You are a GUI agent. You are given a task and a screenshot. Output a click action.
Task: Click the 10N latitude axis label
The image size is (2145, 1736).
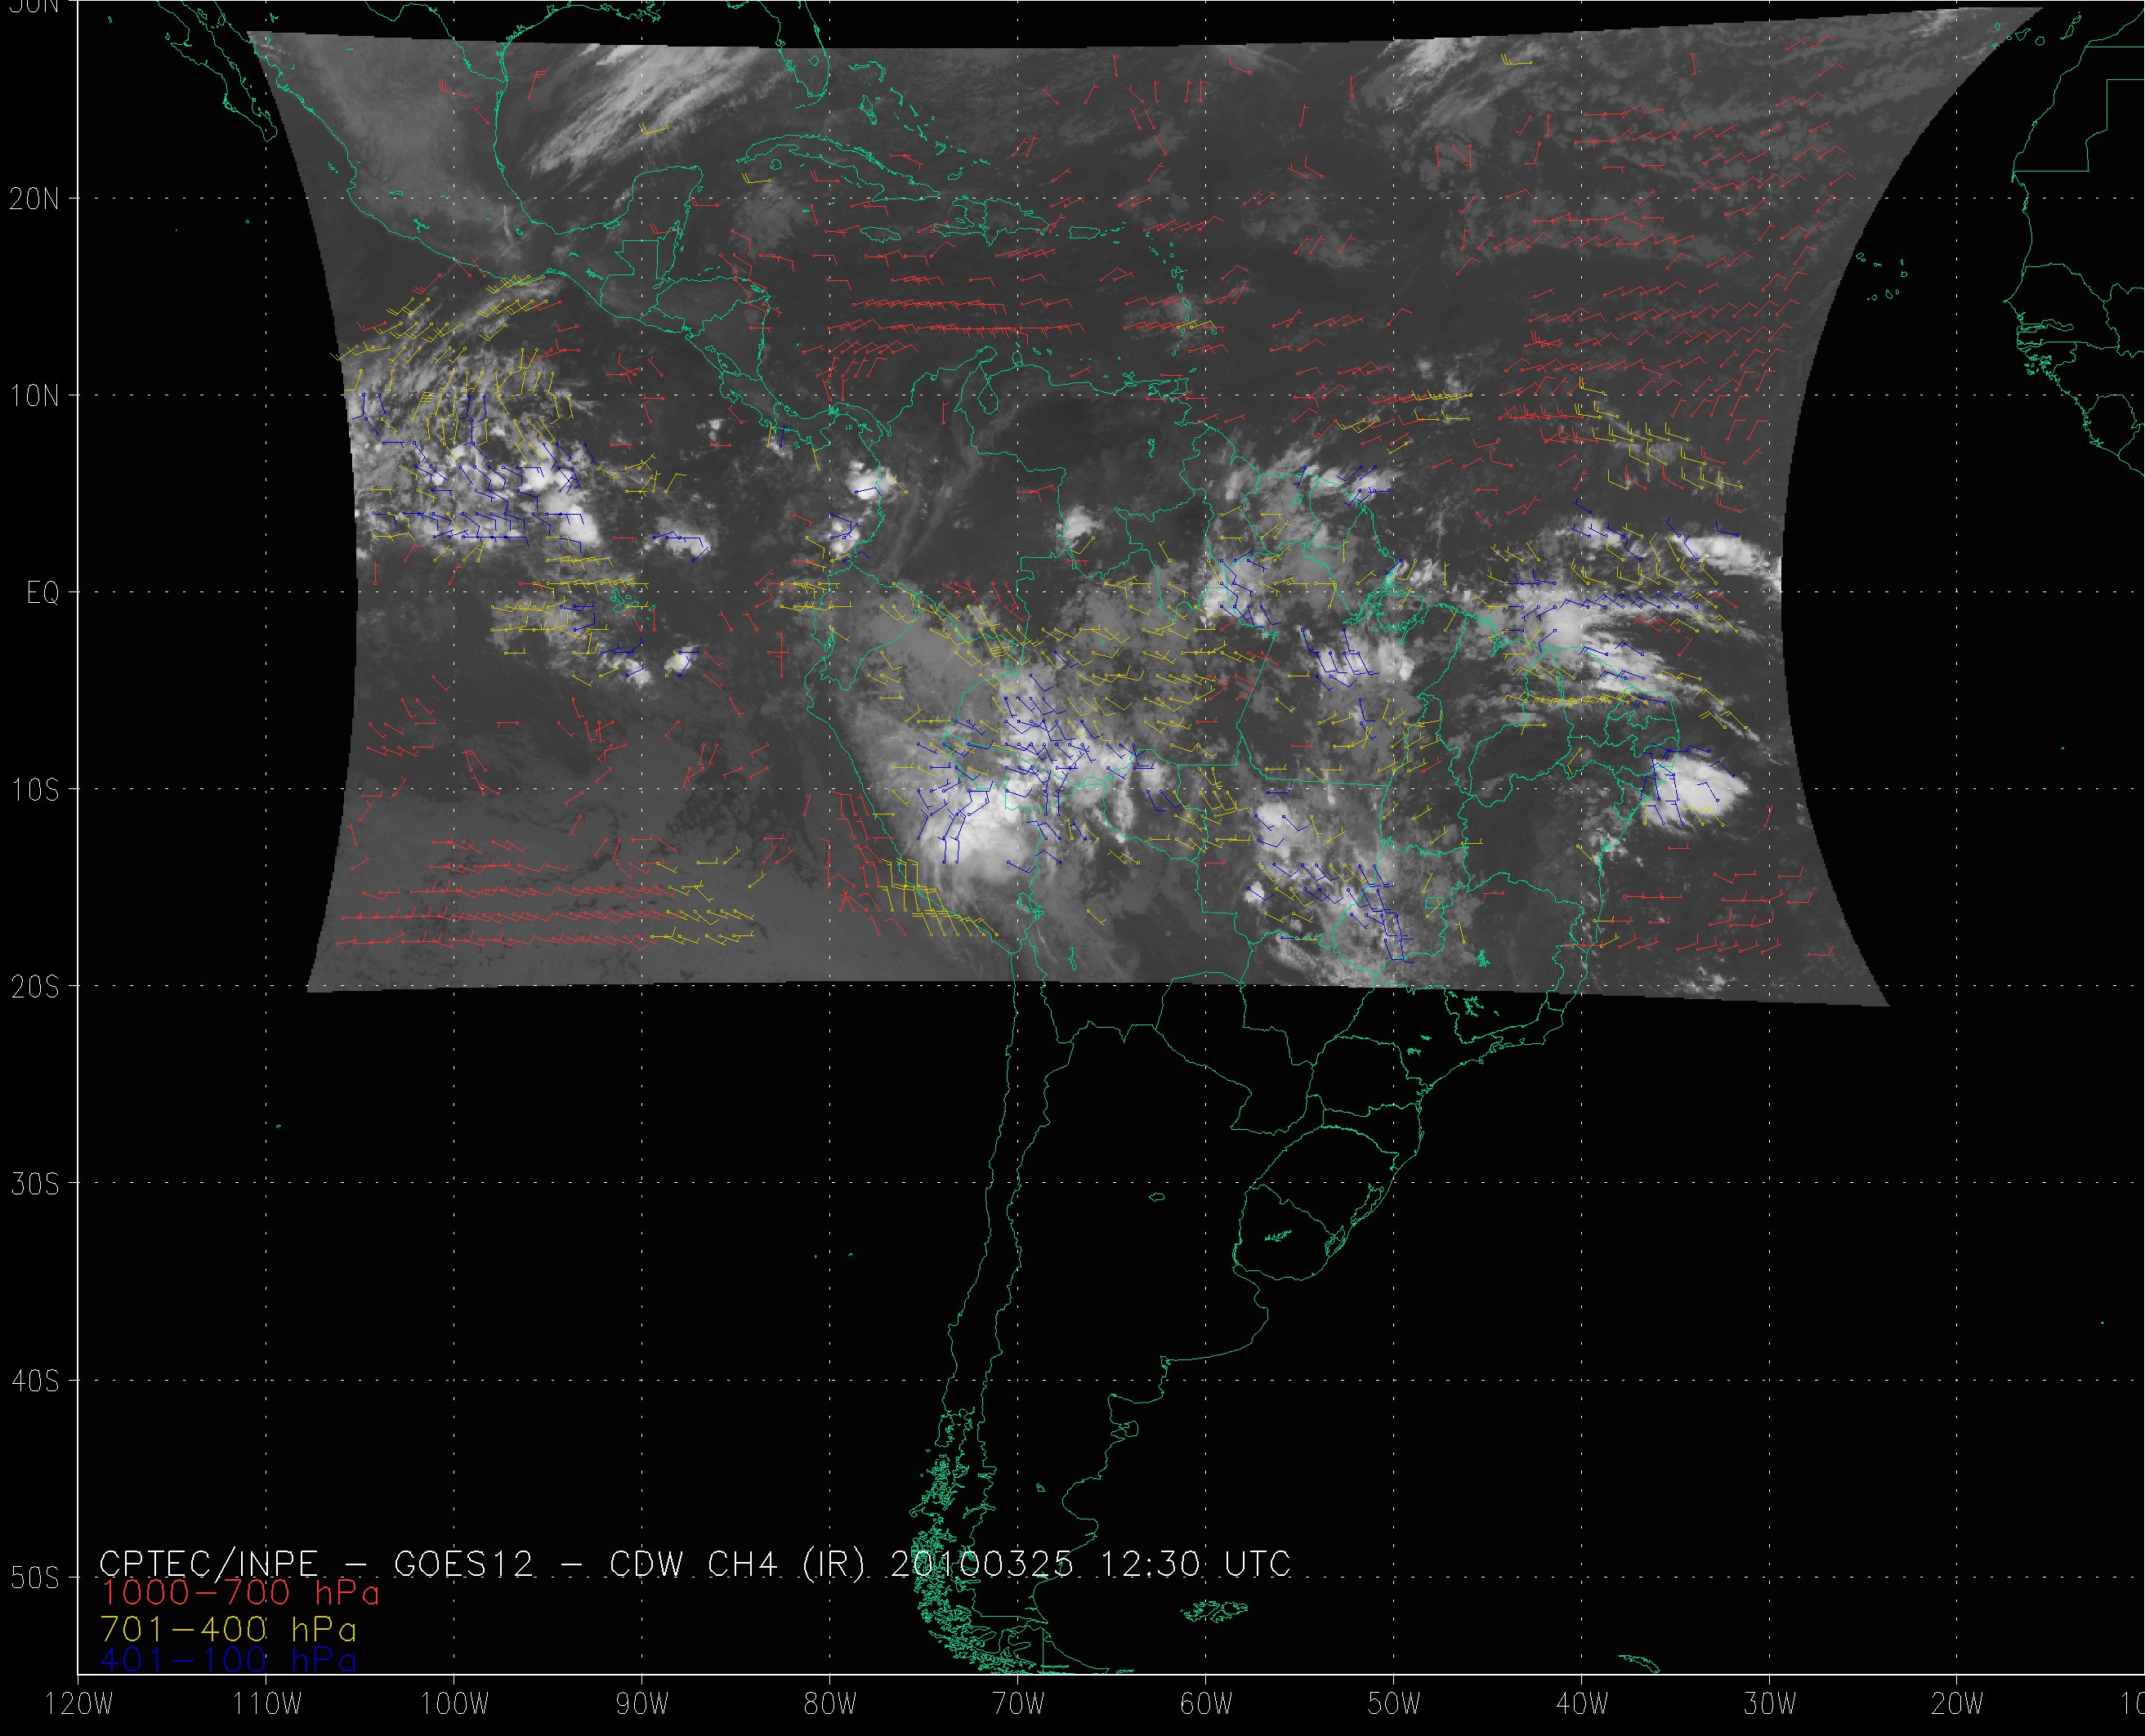(34, 397)
